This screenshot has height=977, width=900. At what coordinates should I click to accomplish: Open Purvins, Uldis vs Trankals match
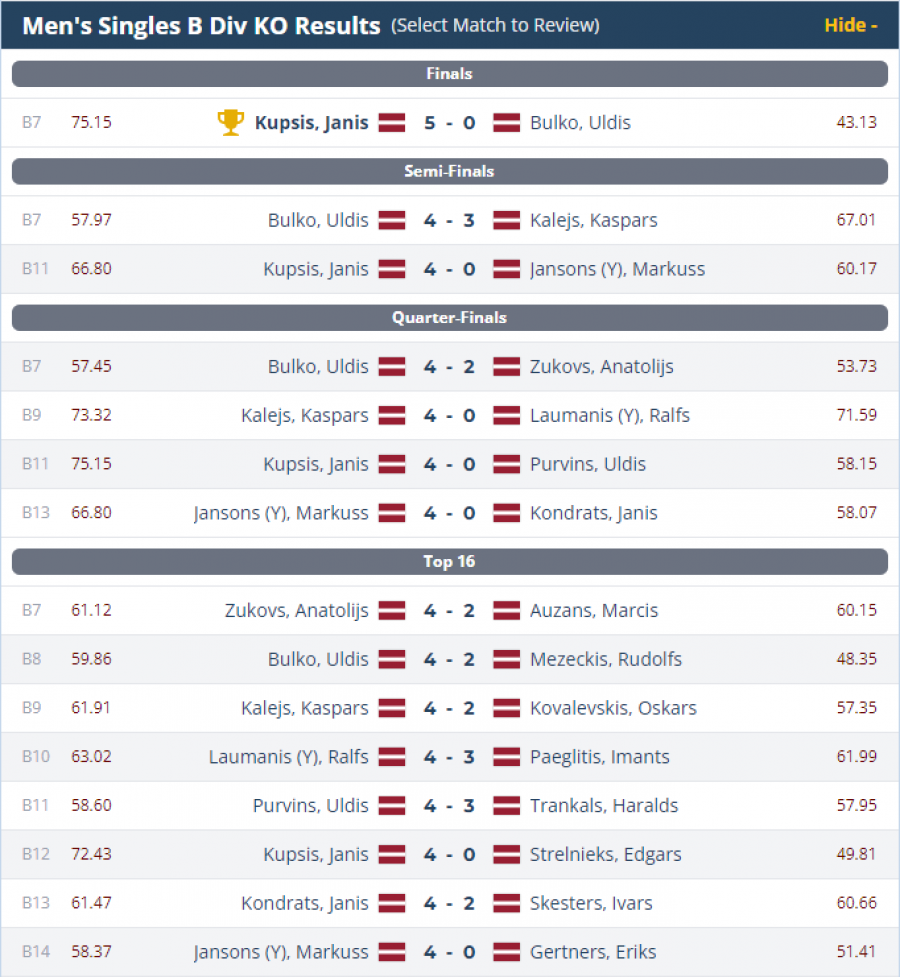(x=449, y=806)
